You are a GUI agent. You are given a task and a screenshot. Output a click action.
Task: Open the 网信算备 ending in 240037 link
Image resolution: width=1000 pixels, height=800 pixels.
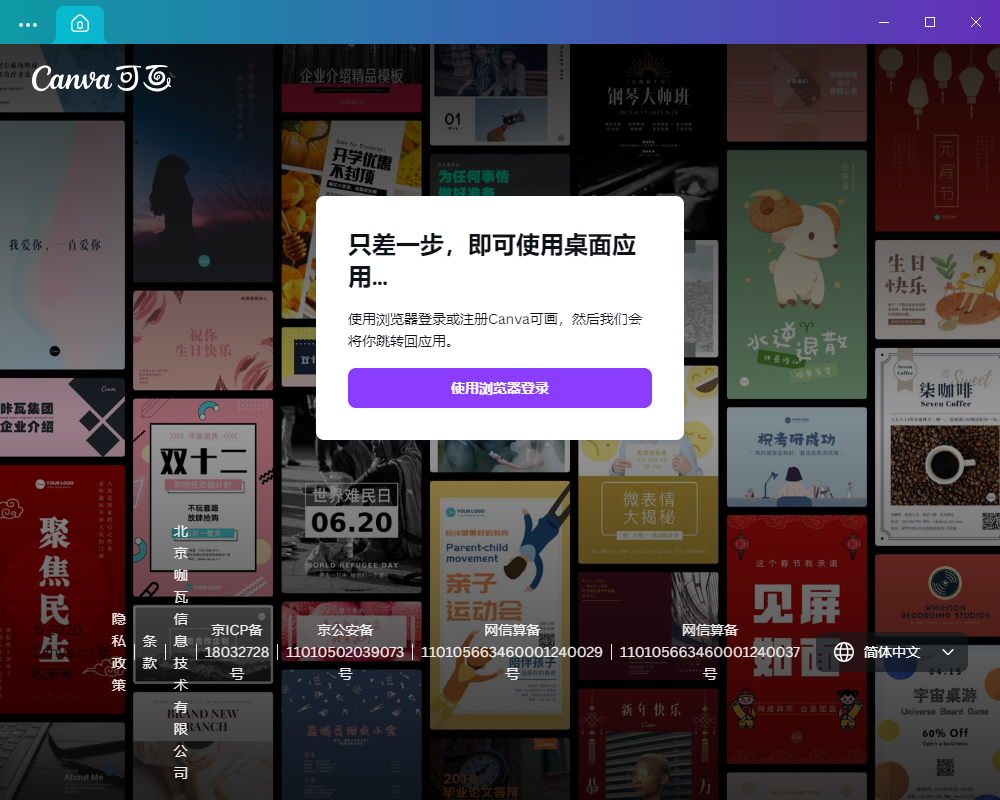tap(710, 652)
